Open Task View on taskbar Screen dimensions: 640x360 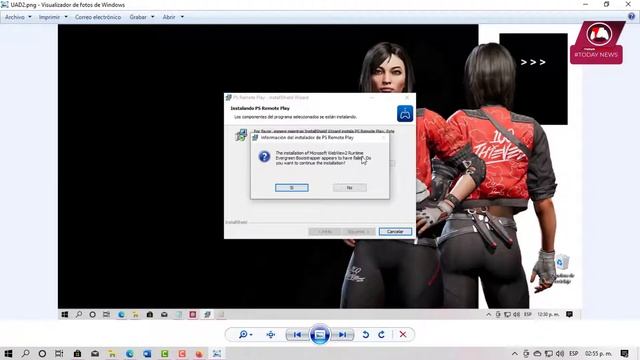tap(59, 353)
